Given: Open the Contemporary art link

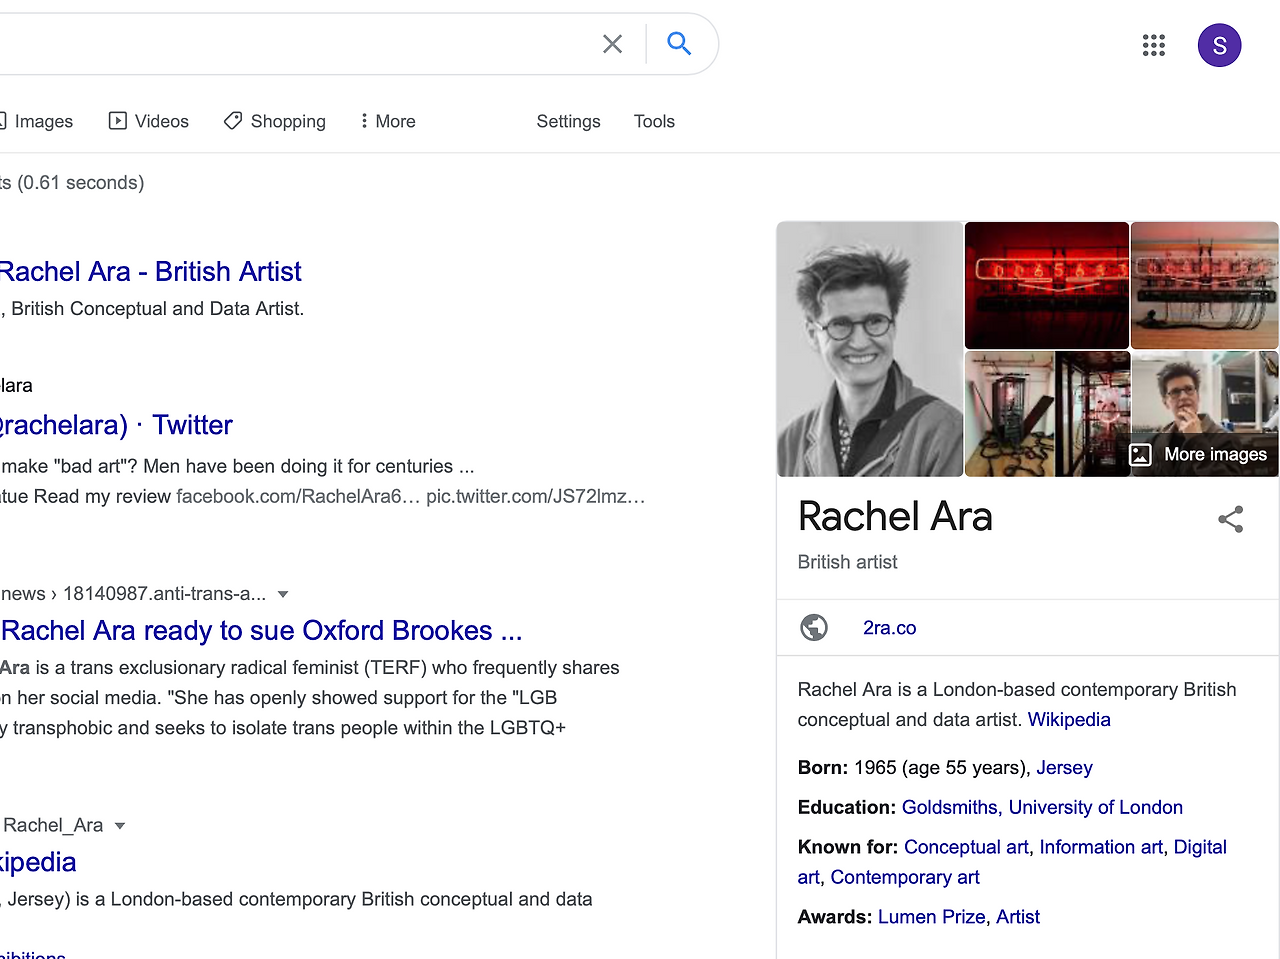Looking at the screenshot, I should (x=905, y=878).
